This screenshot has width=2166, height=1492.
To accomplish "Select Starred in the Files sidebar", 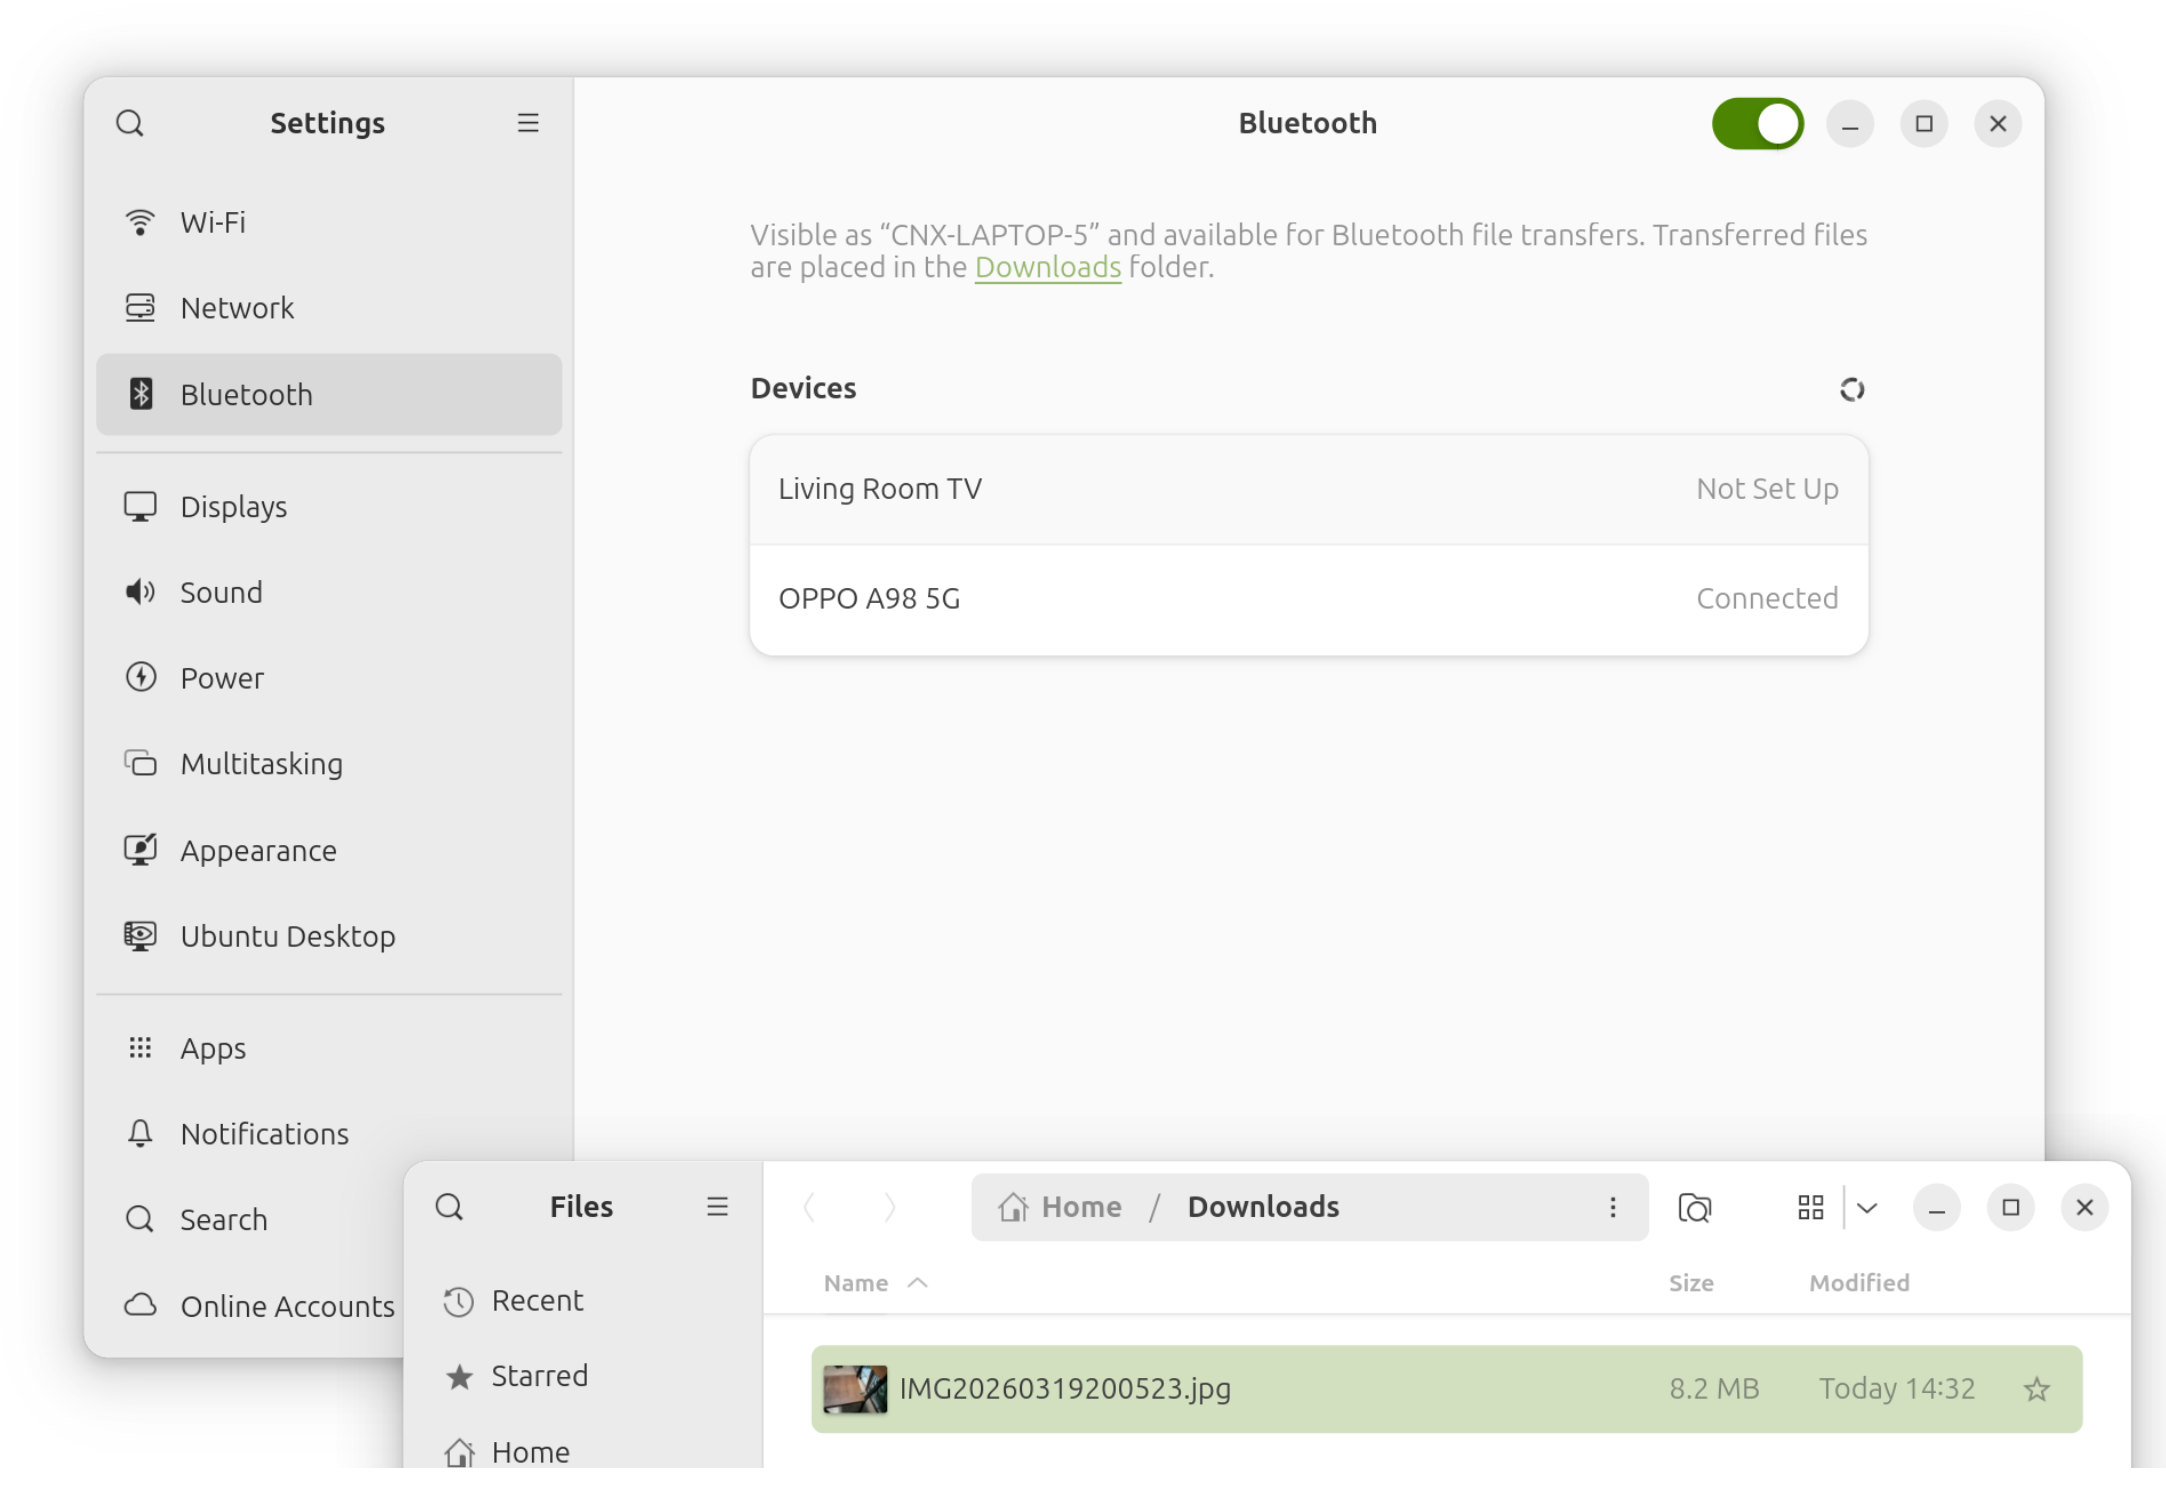I will [x=538, y=1376].
